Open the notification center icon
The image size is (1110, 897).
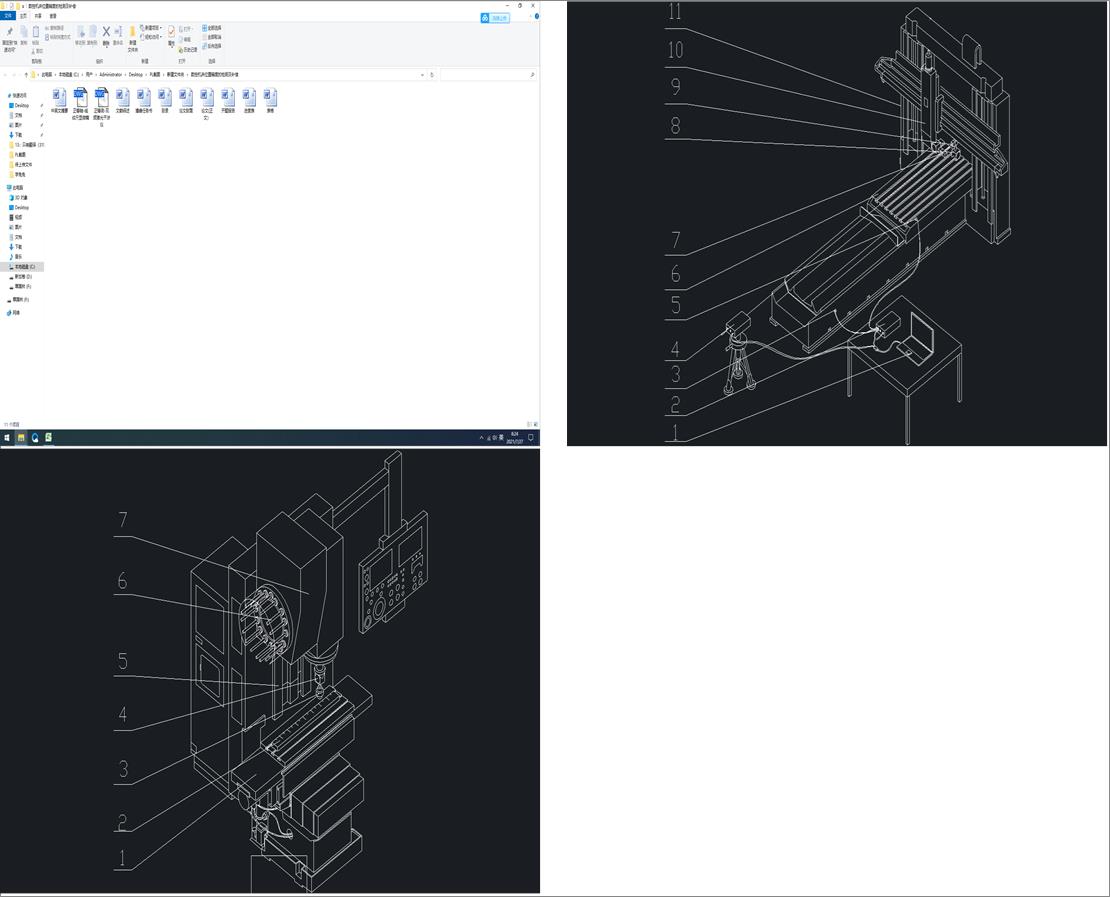[x=530, y=438]
